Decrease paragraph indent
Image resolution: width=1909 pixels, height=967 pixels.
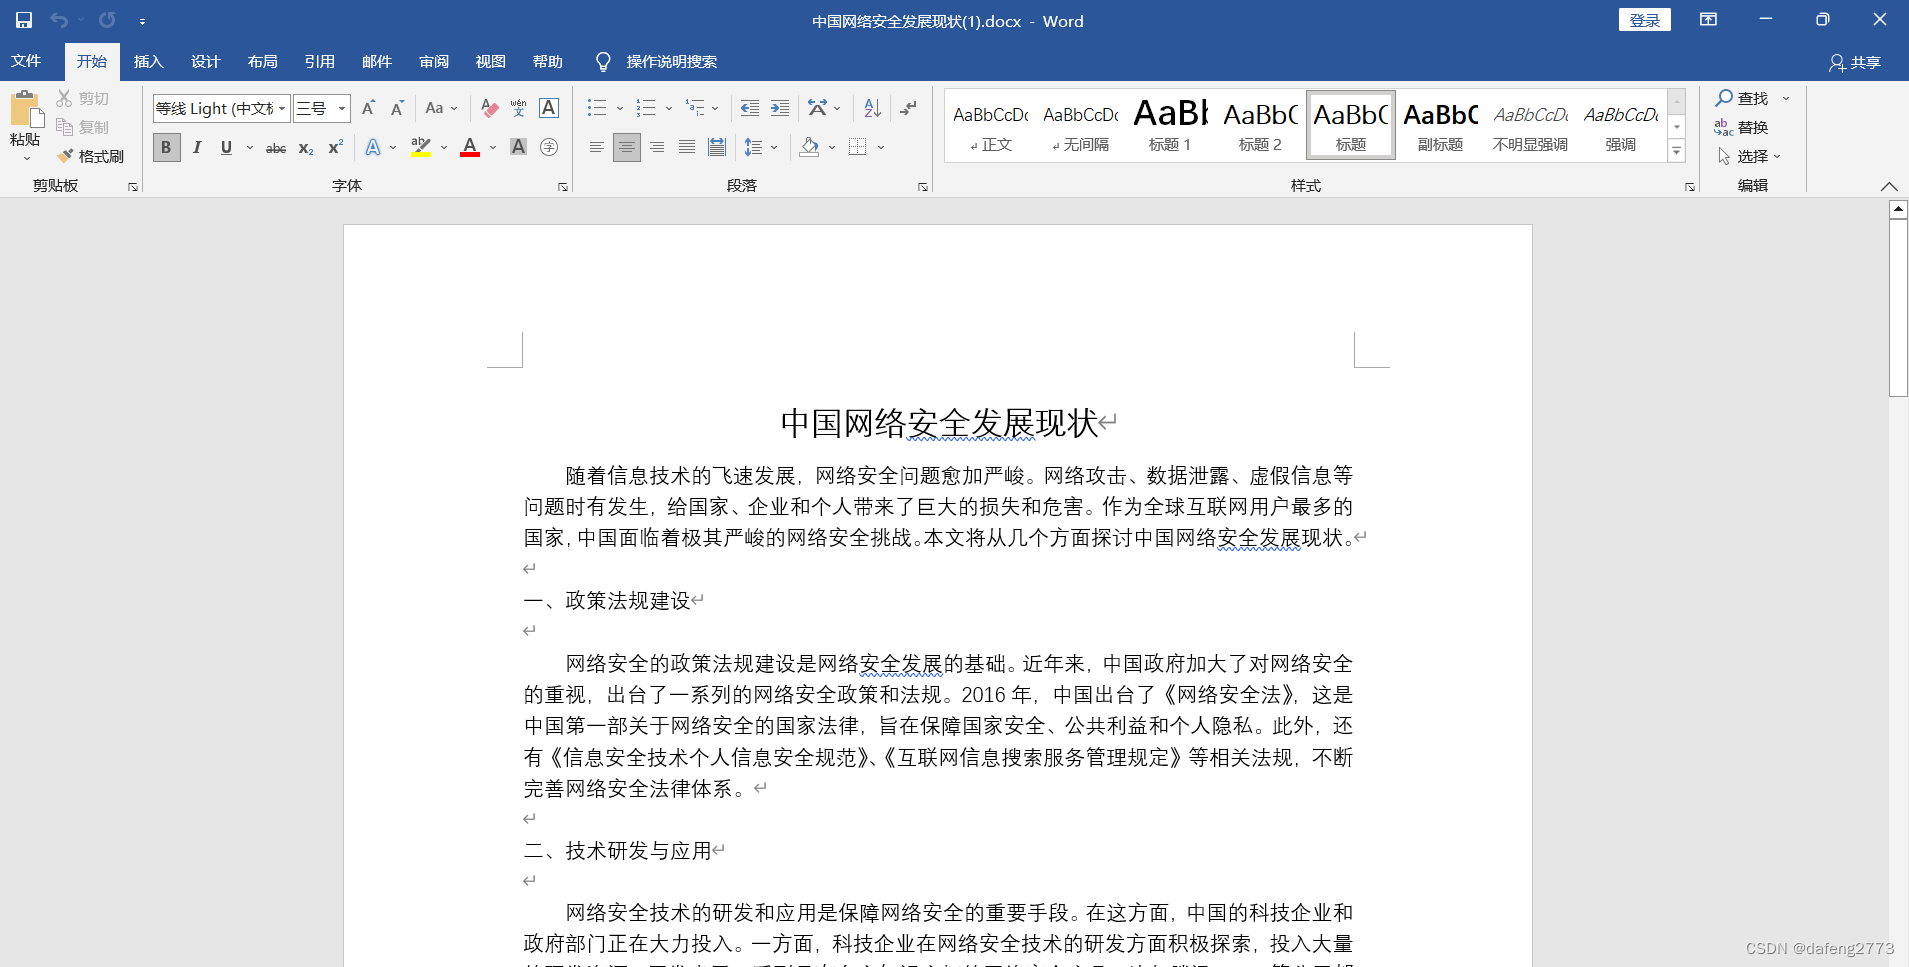click(x=749, y=108)
